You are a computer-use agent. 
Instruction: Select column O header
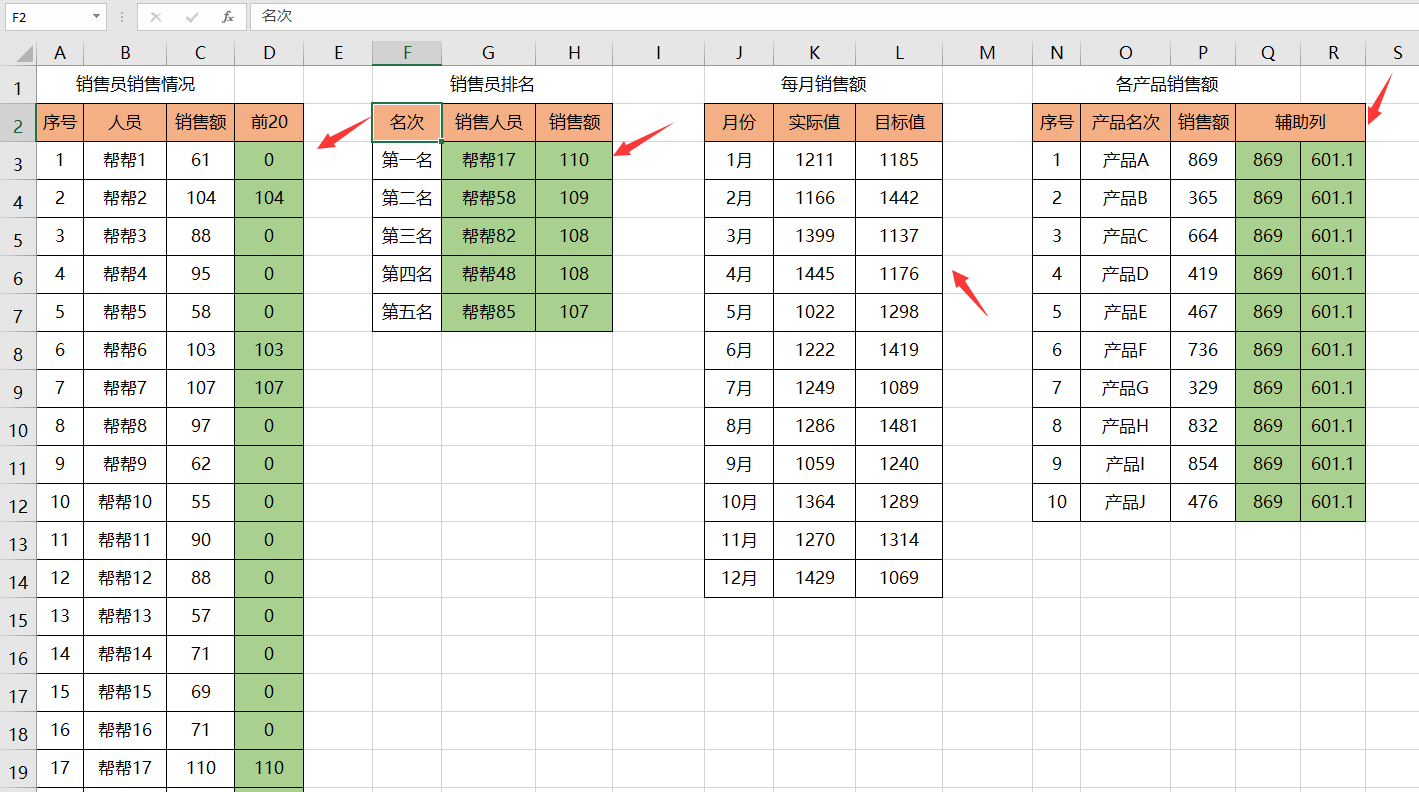click(x=1126, y=53)
